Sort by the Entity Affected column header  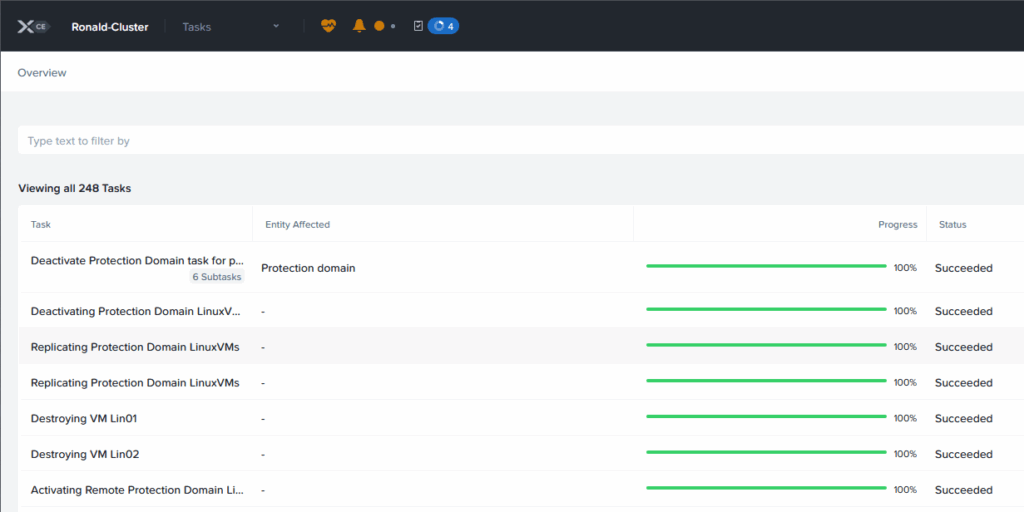(297, 225)
